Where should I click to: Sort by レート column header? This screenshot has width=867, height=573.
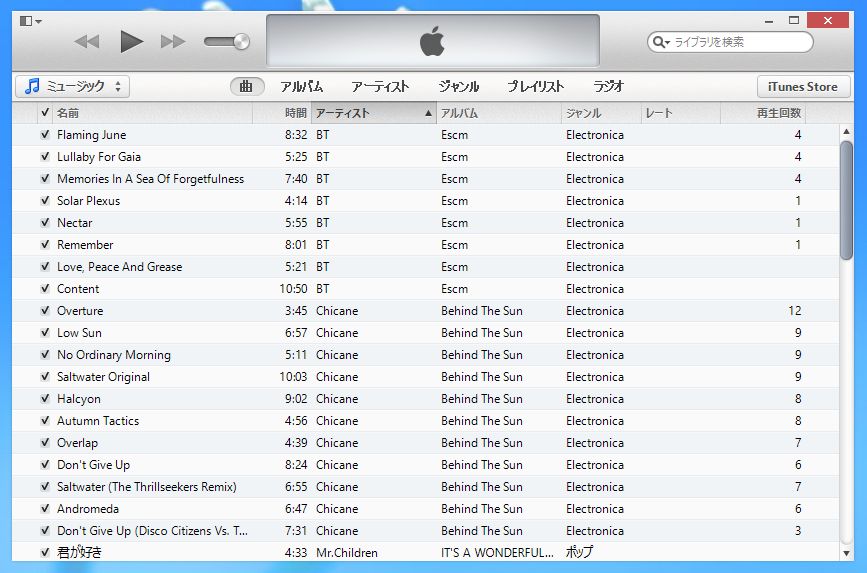[x=681, y=113]
